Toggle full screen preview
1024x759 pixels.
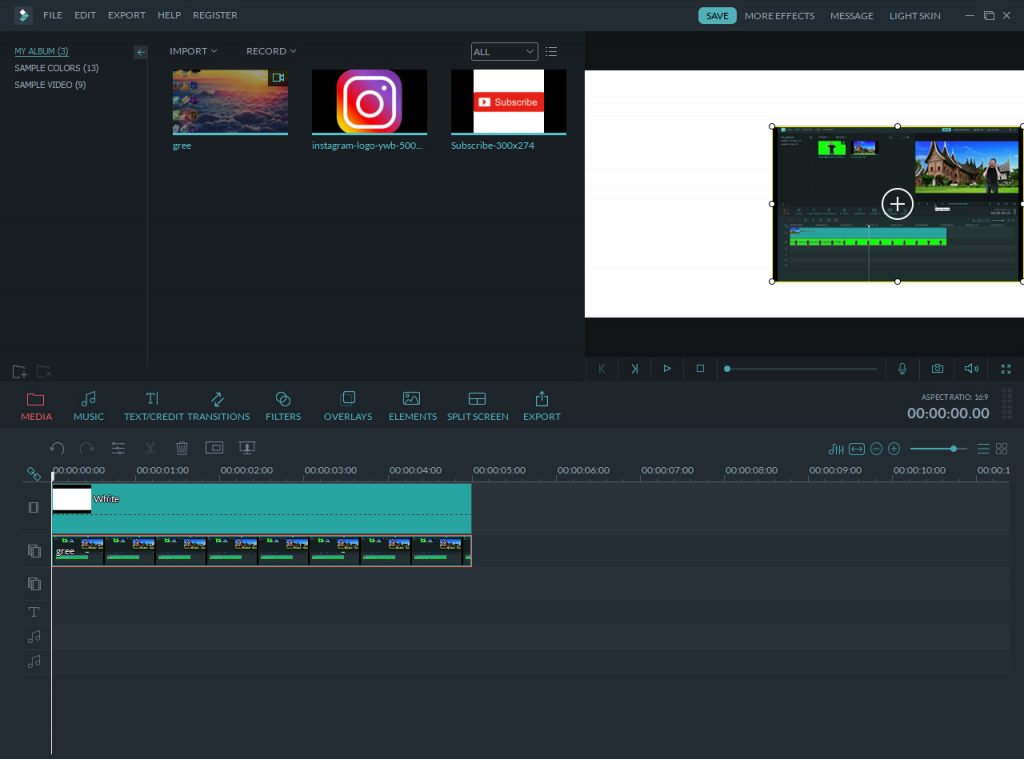[1006, 369]
